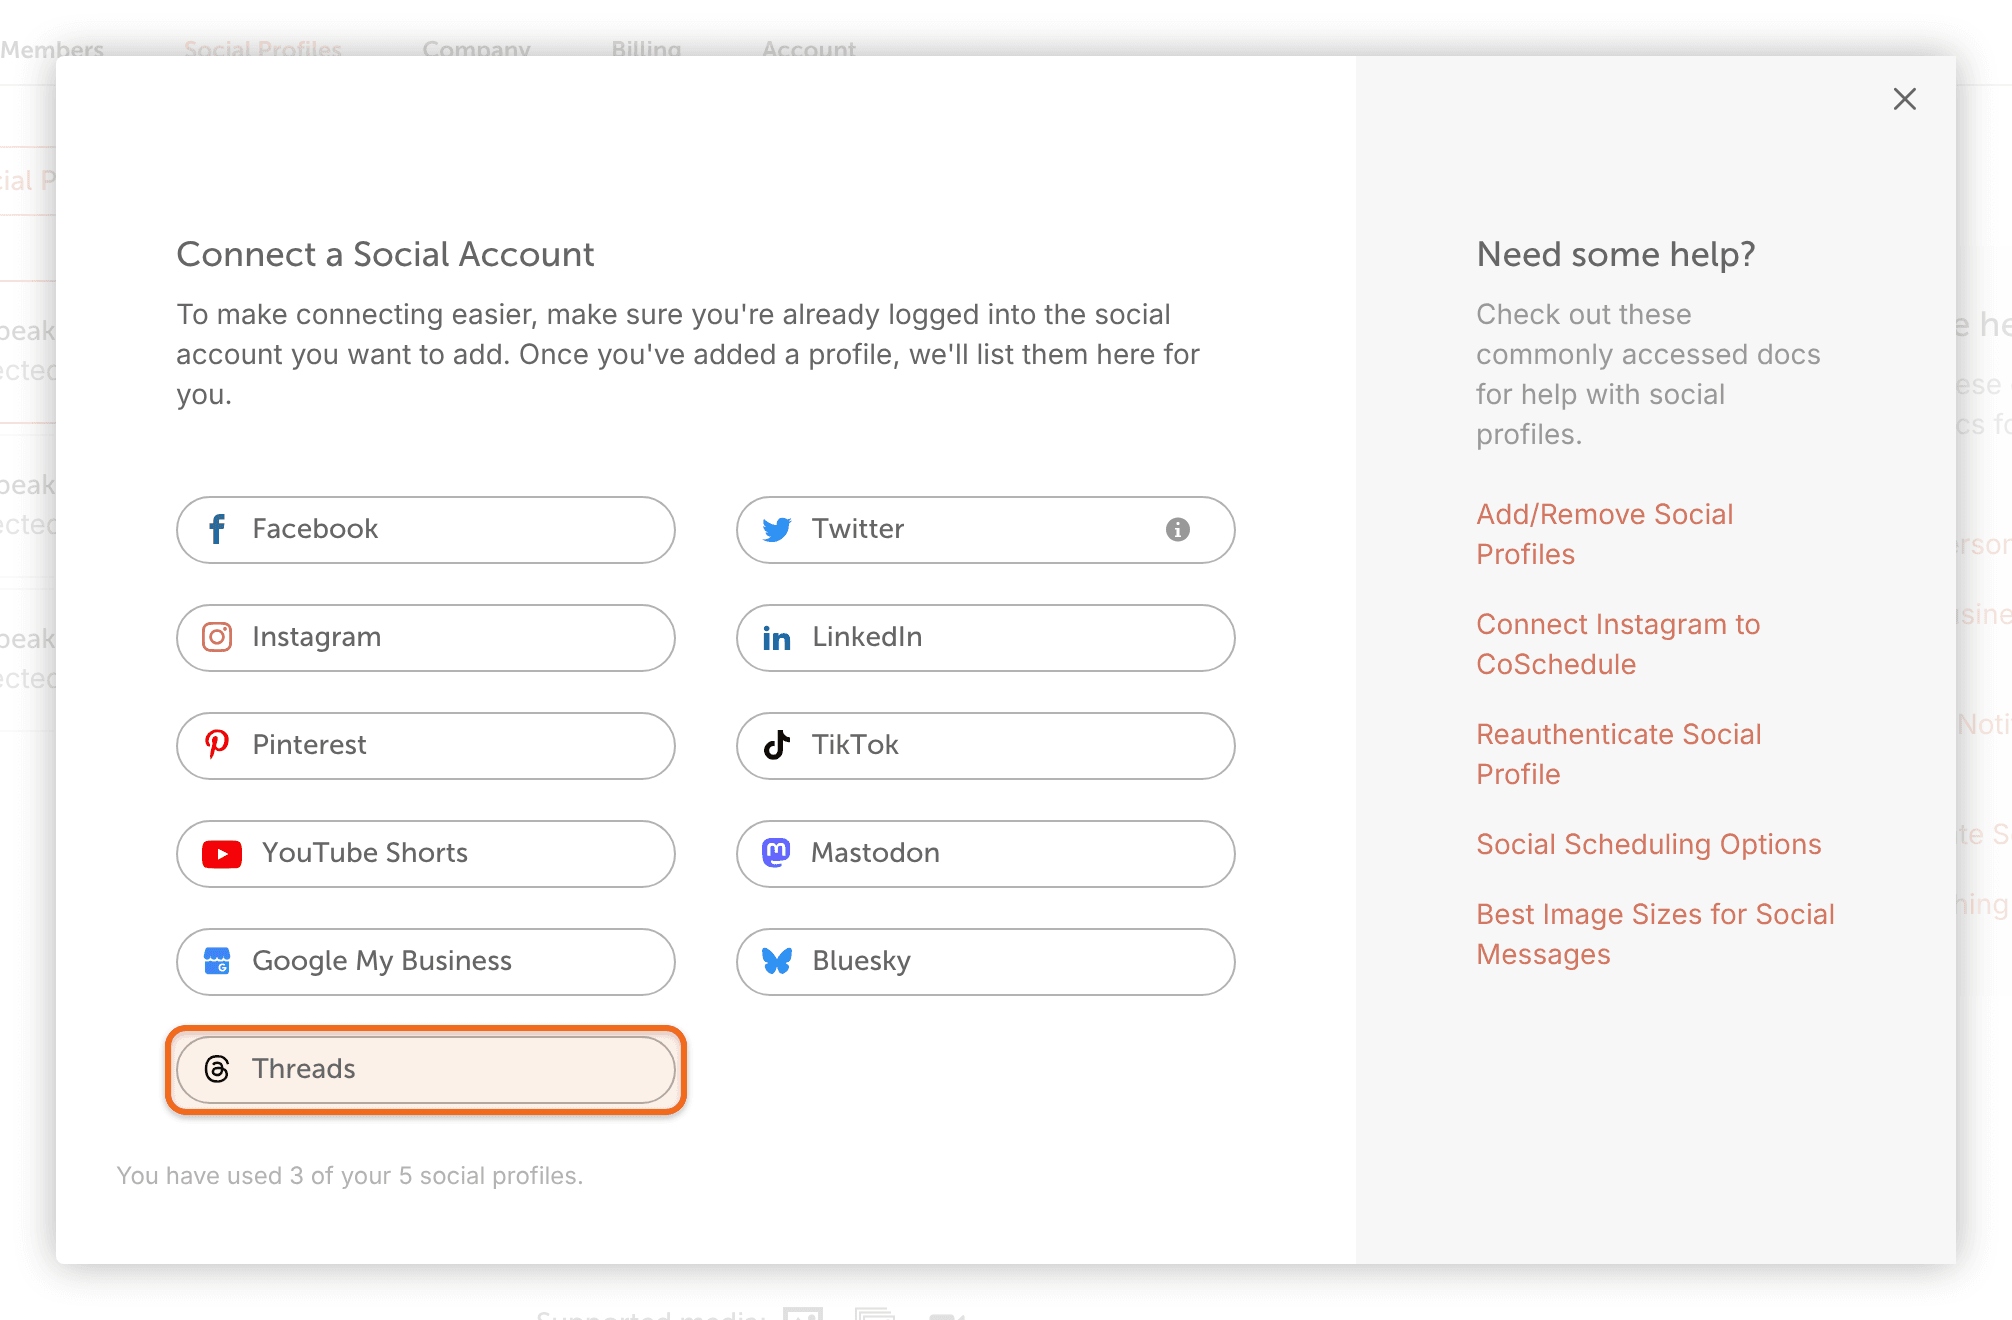Click the Facebook logo icon
This screenshot has width=2012, height=1320.
tap(217, 529)
